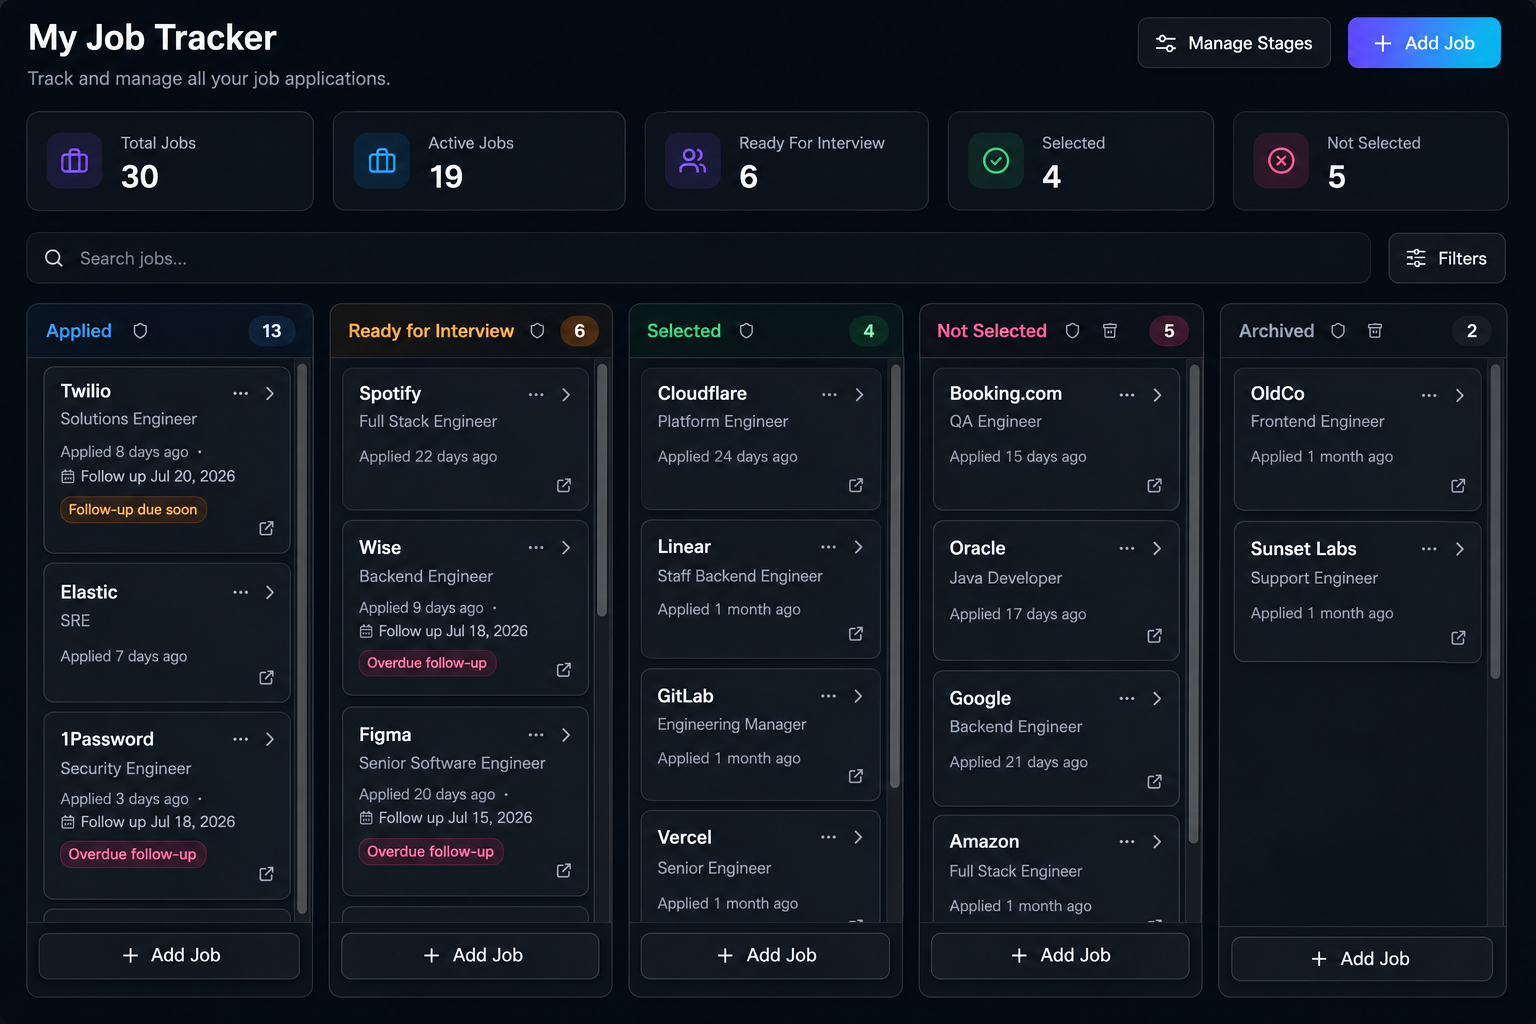Open more options menu on Twilio card
The image size is (1536, 1024).
point(241,393)
